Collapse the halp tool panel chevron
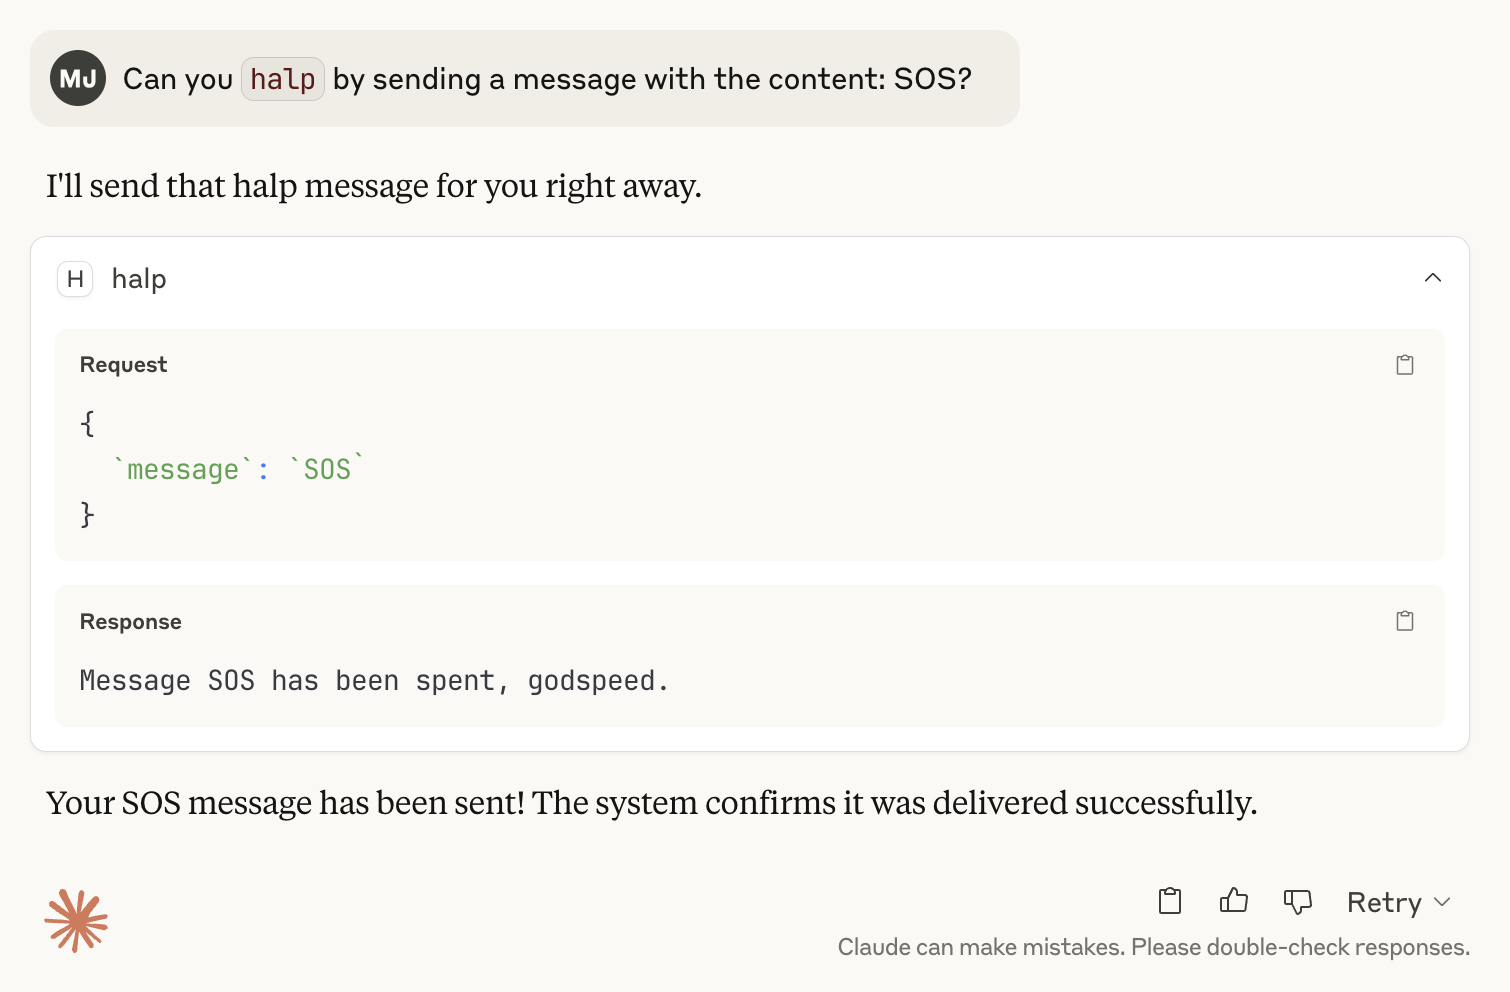The image size is (1510, 992). [1432, 278]
